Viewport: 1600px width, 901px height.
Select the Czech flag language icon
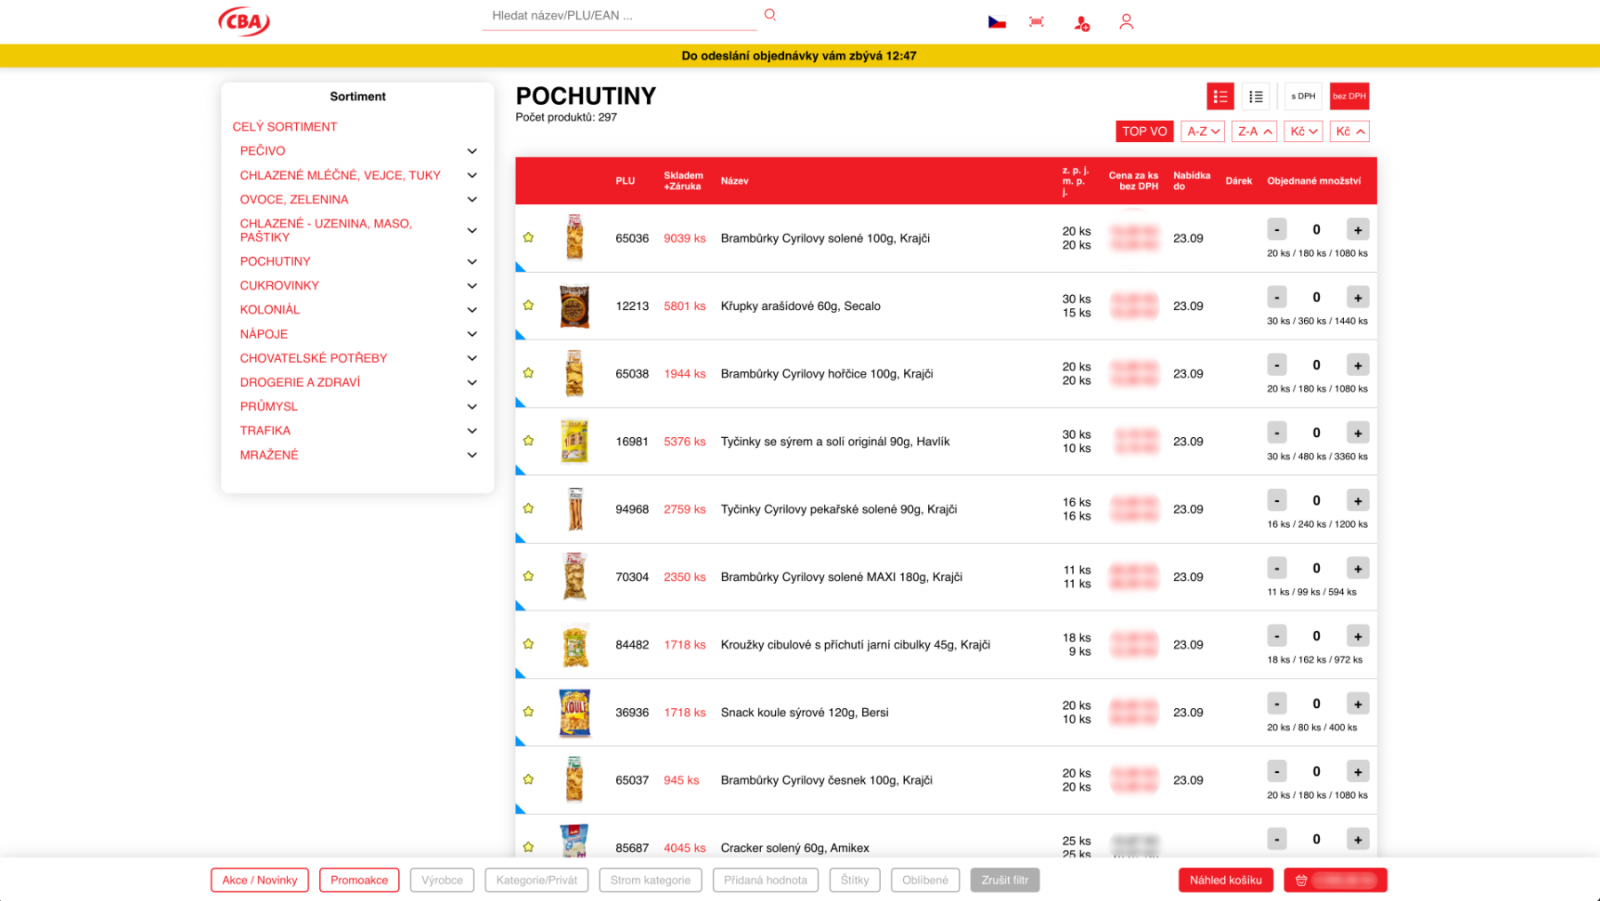[x=996, y=19]
